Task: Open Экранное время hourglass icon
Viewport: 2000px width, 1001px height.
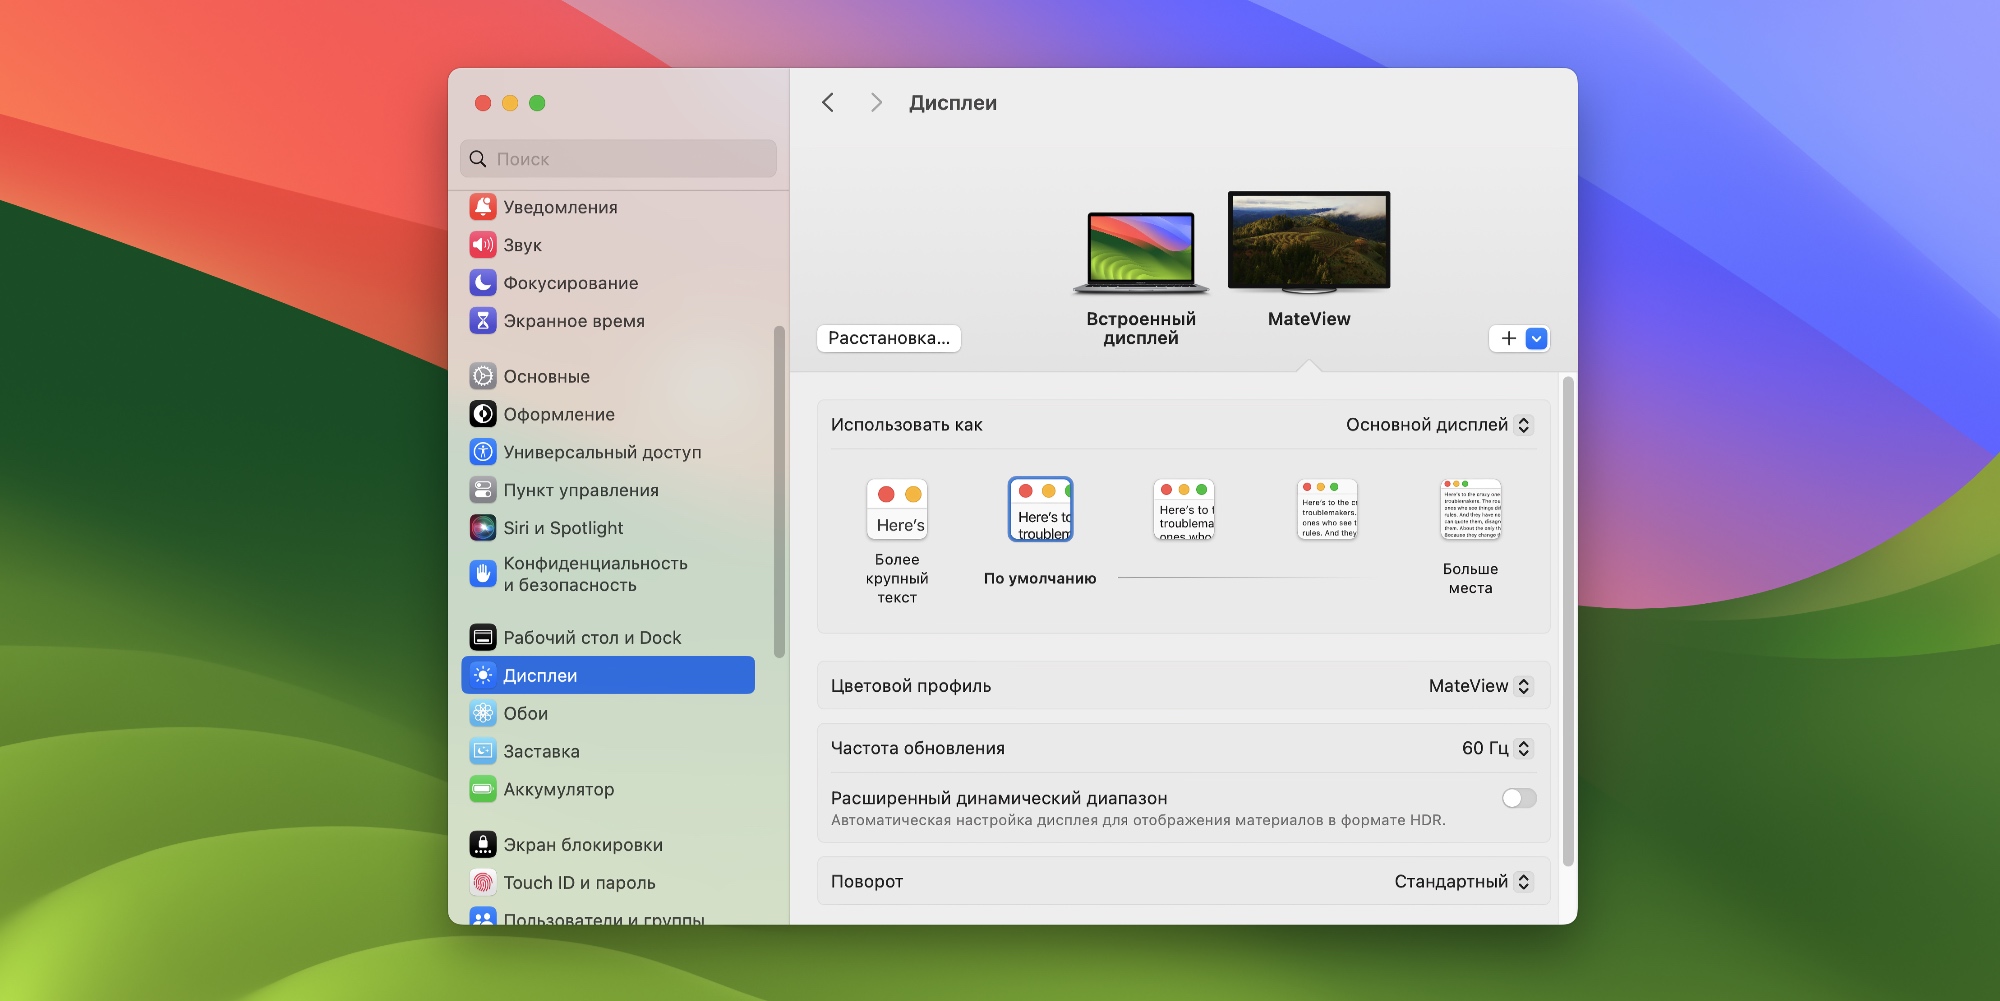Action: (x=483, y=321)
